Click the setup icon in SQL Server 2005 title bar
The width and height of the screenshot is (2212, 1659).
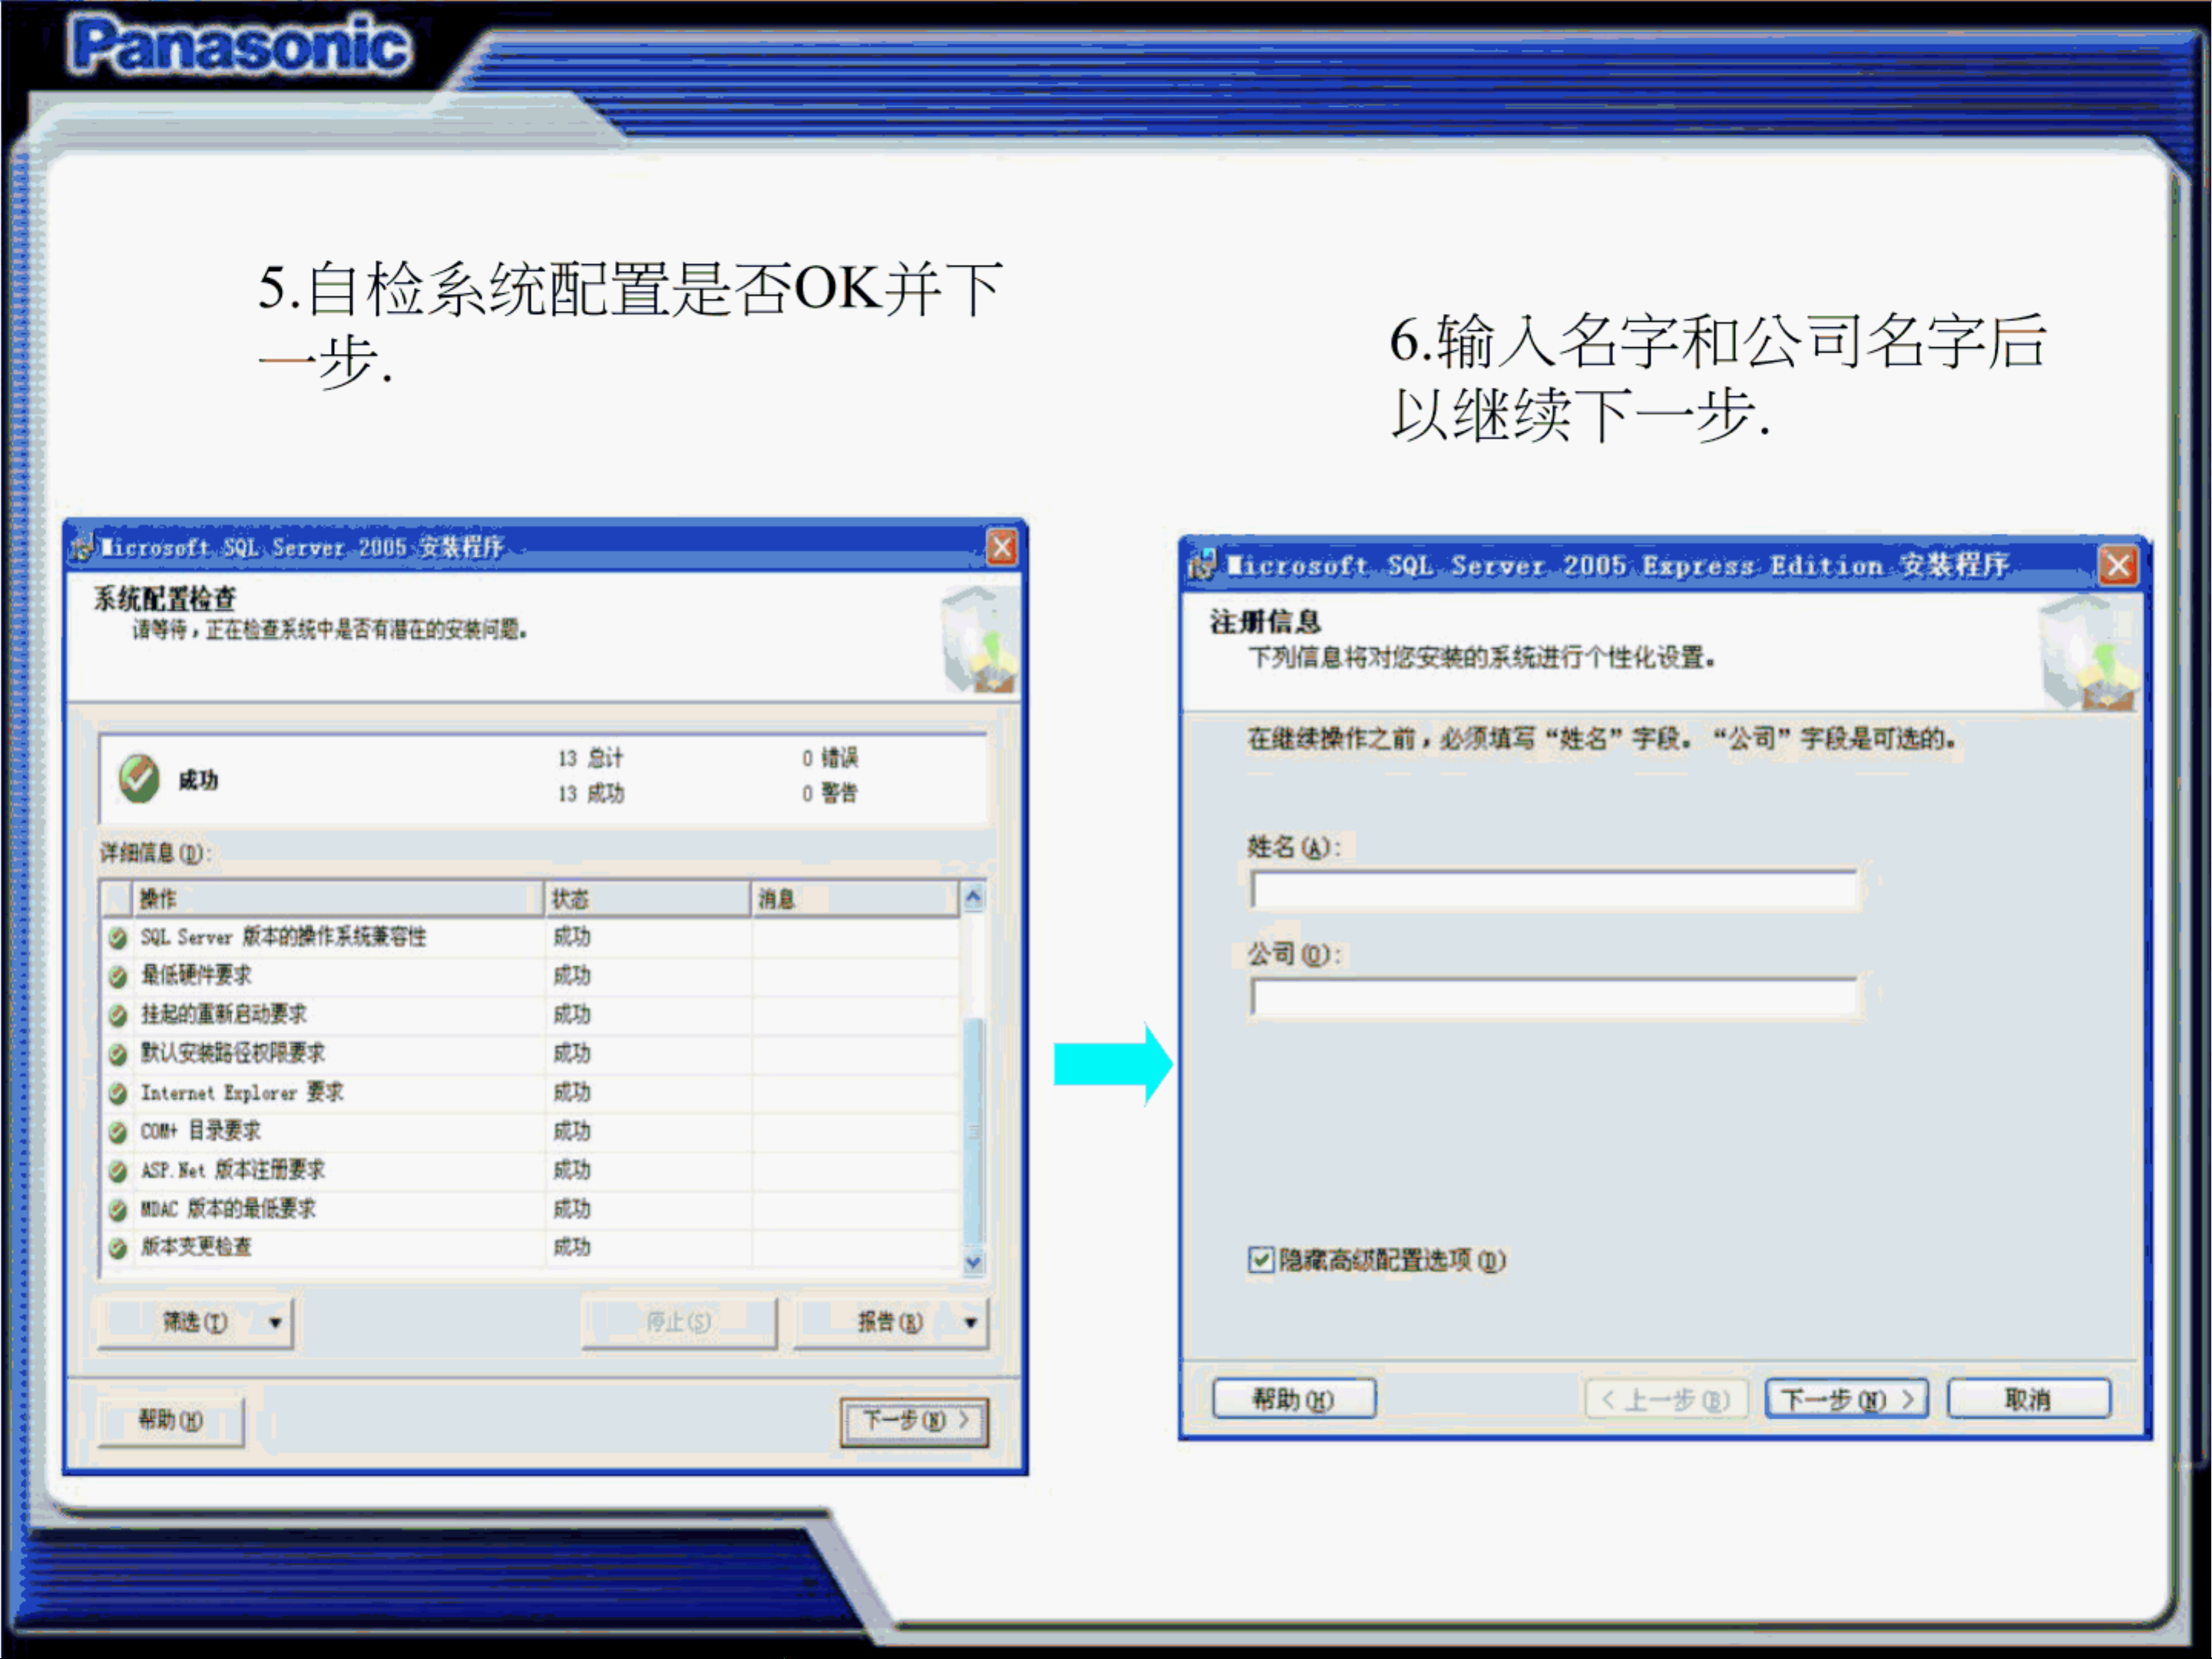click(83, 547)
